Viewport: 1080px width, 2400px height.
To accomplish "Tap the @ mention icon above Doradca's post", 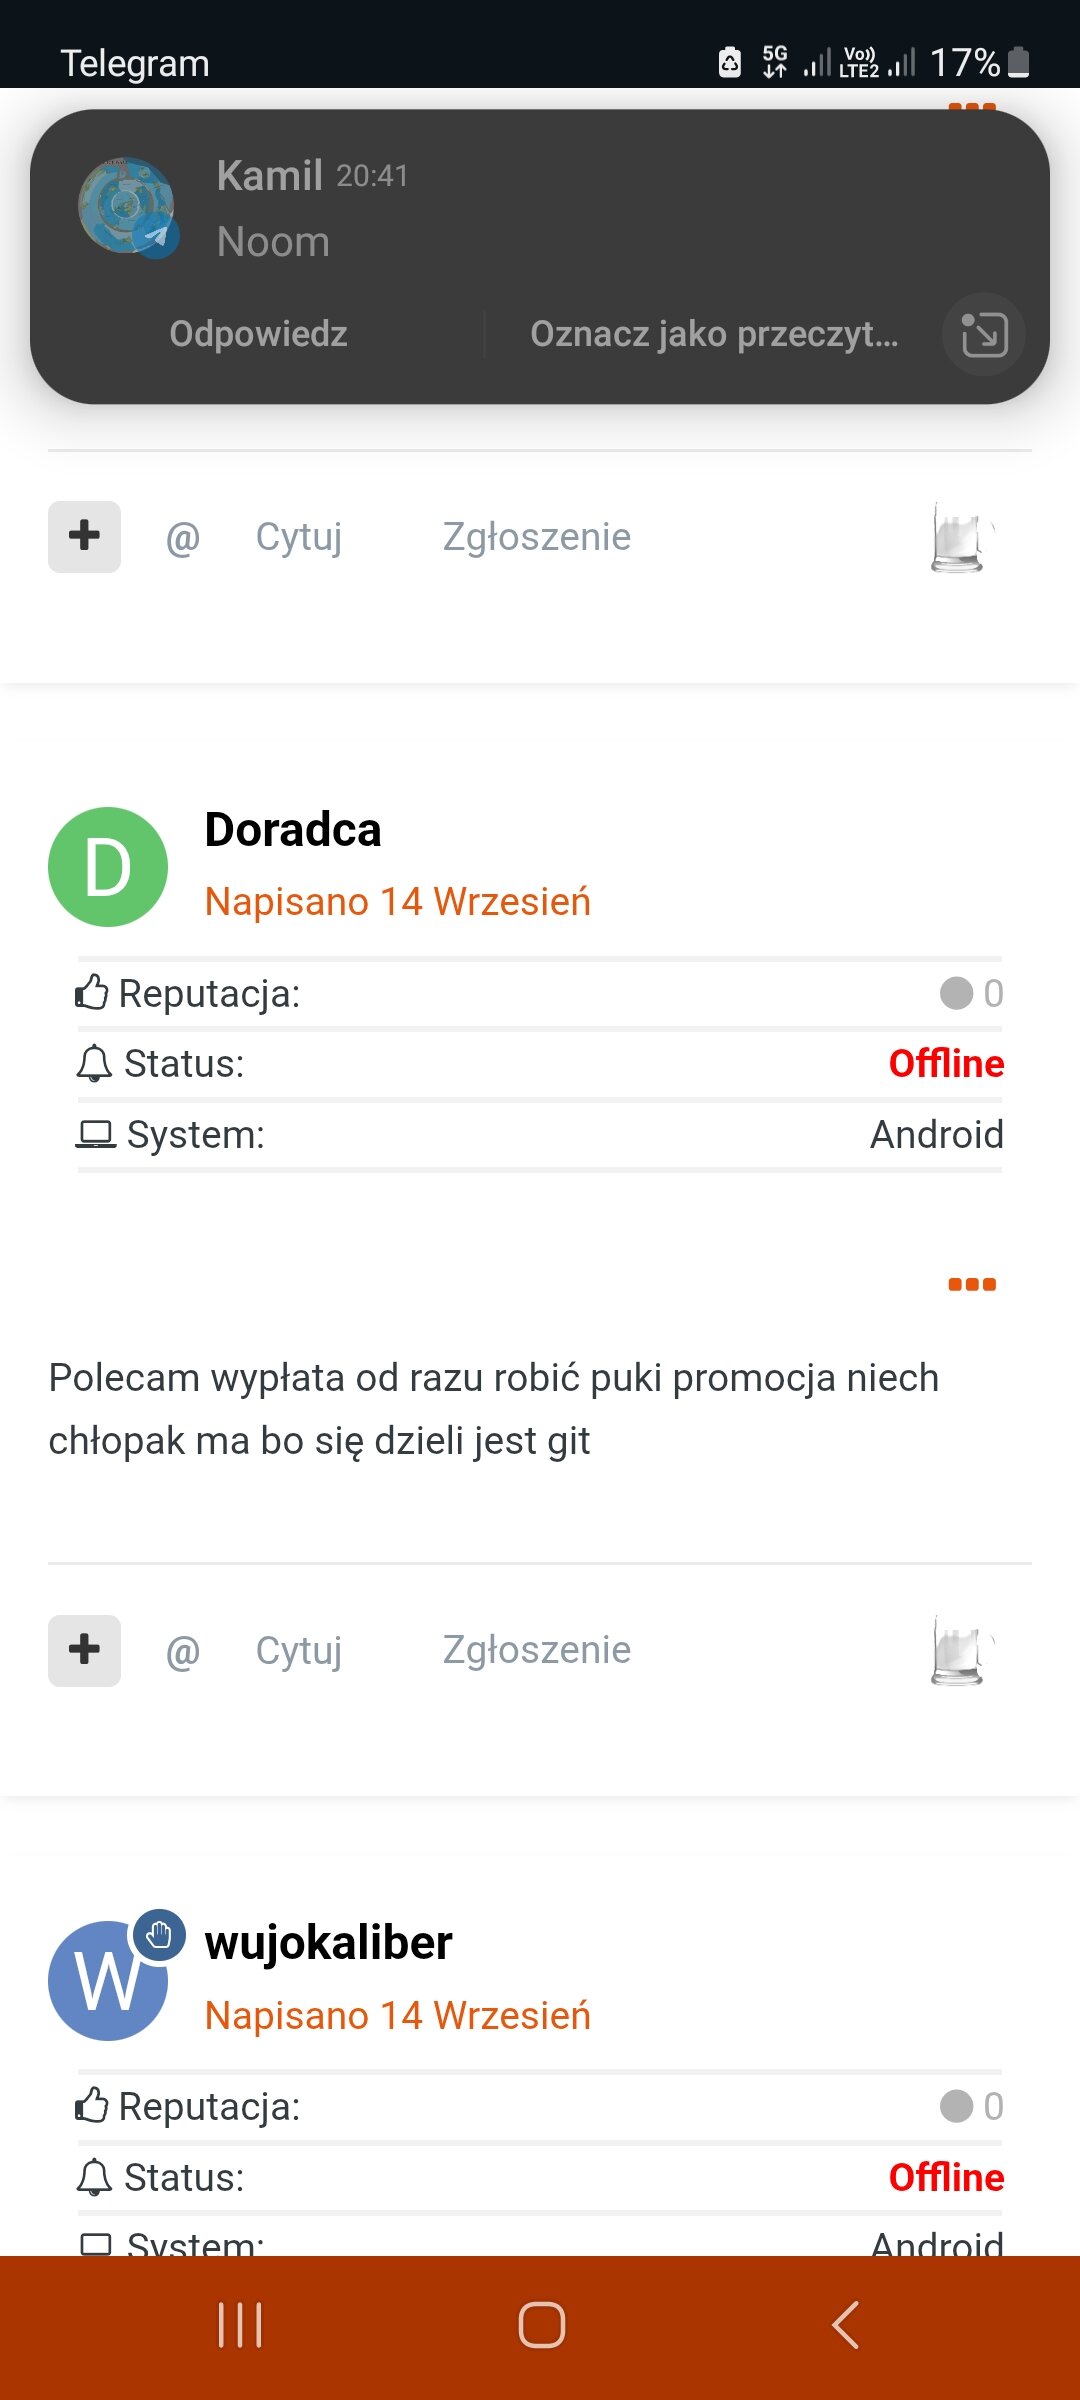I will tap(183, 539).
